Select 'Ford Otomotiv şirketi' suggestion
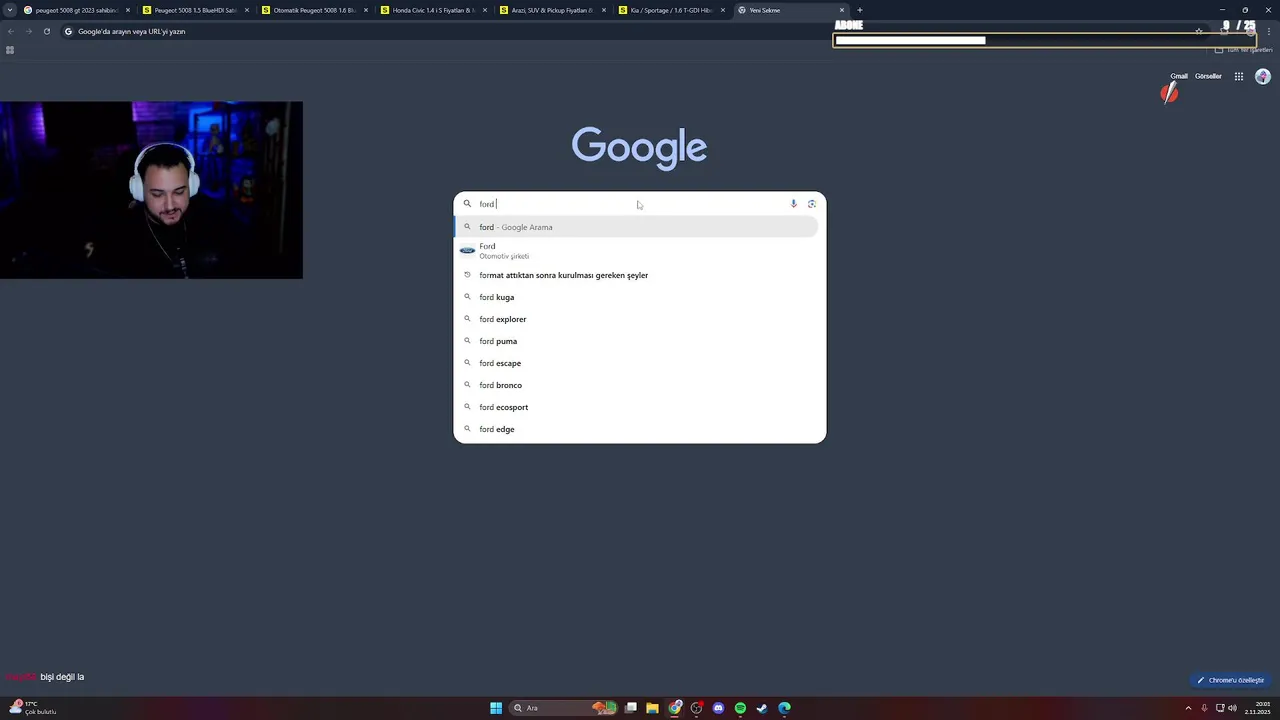1280x720 pixels. [x=637, y=251]
